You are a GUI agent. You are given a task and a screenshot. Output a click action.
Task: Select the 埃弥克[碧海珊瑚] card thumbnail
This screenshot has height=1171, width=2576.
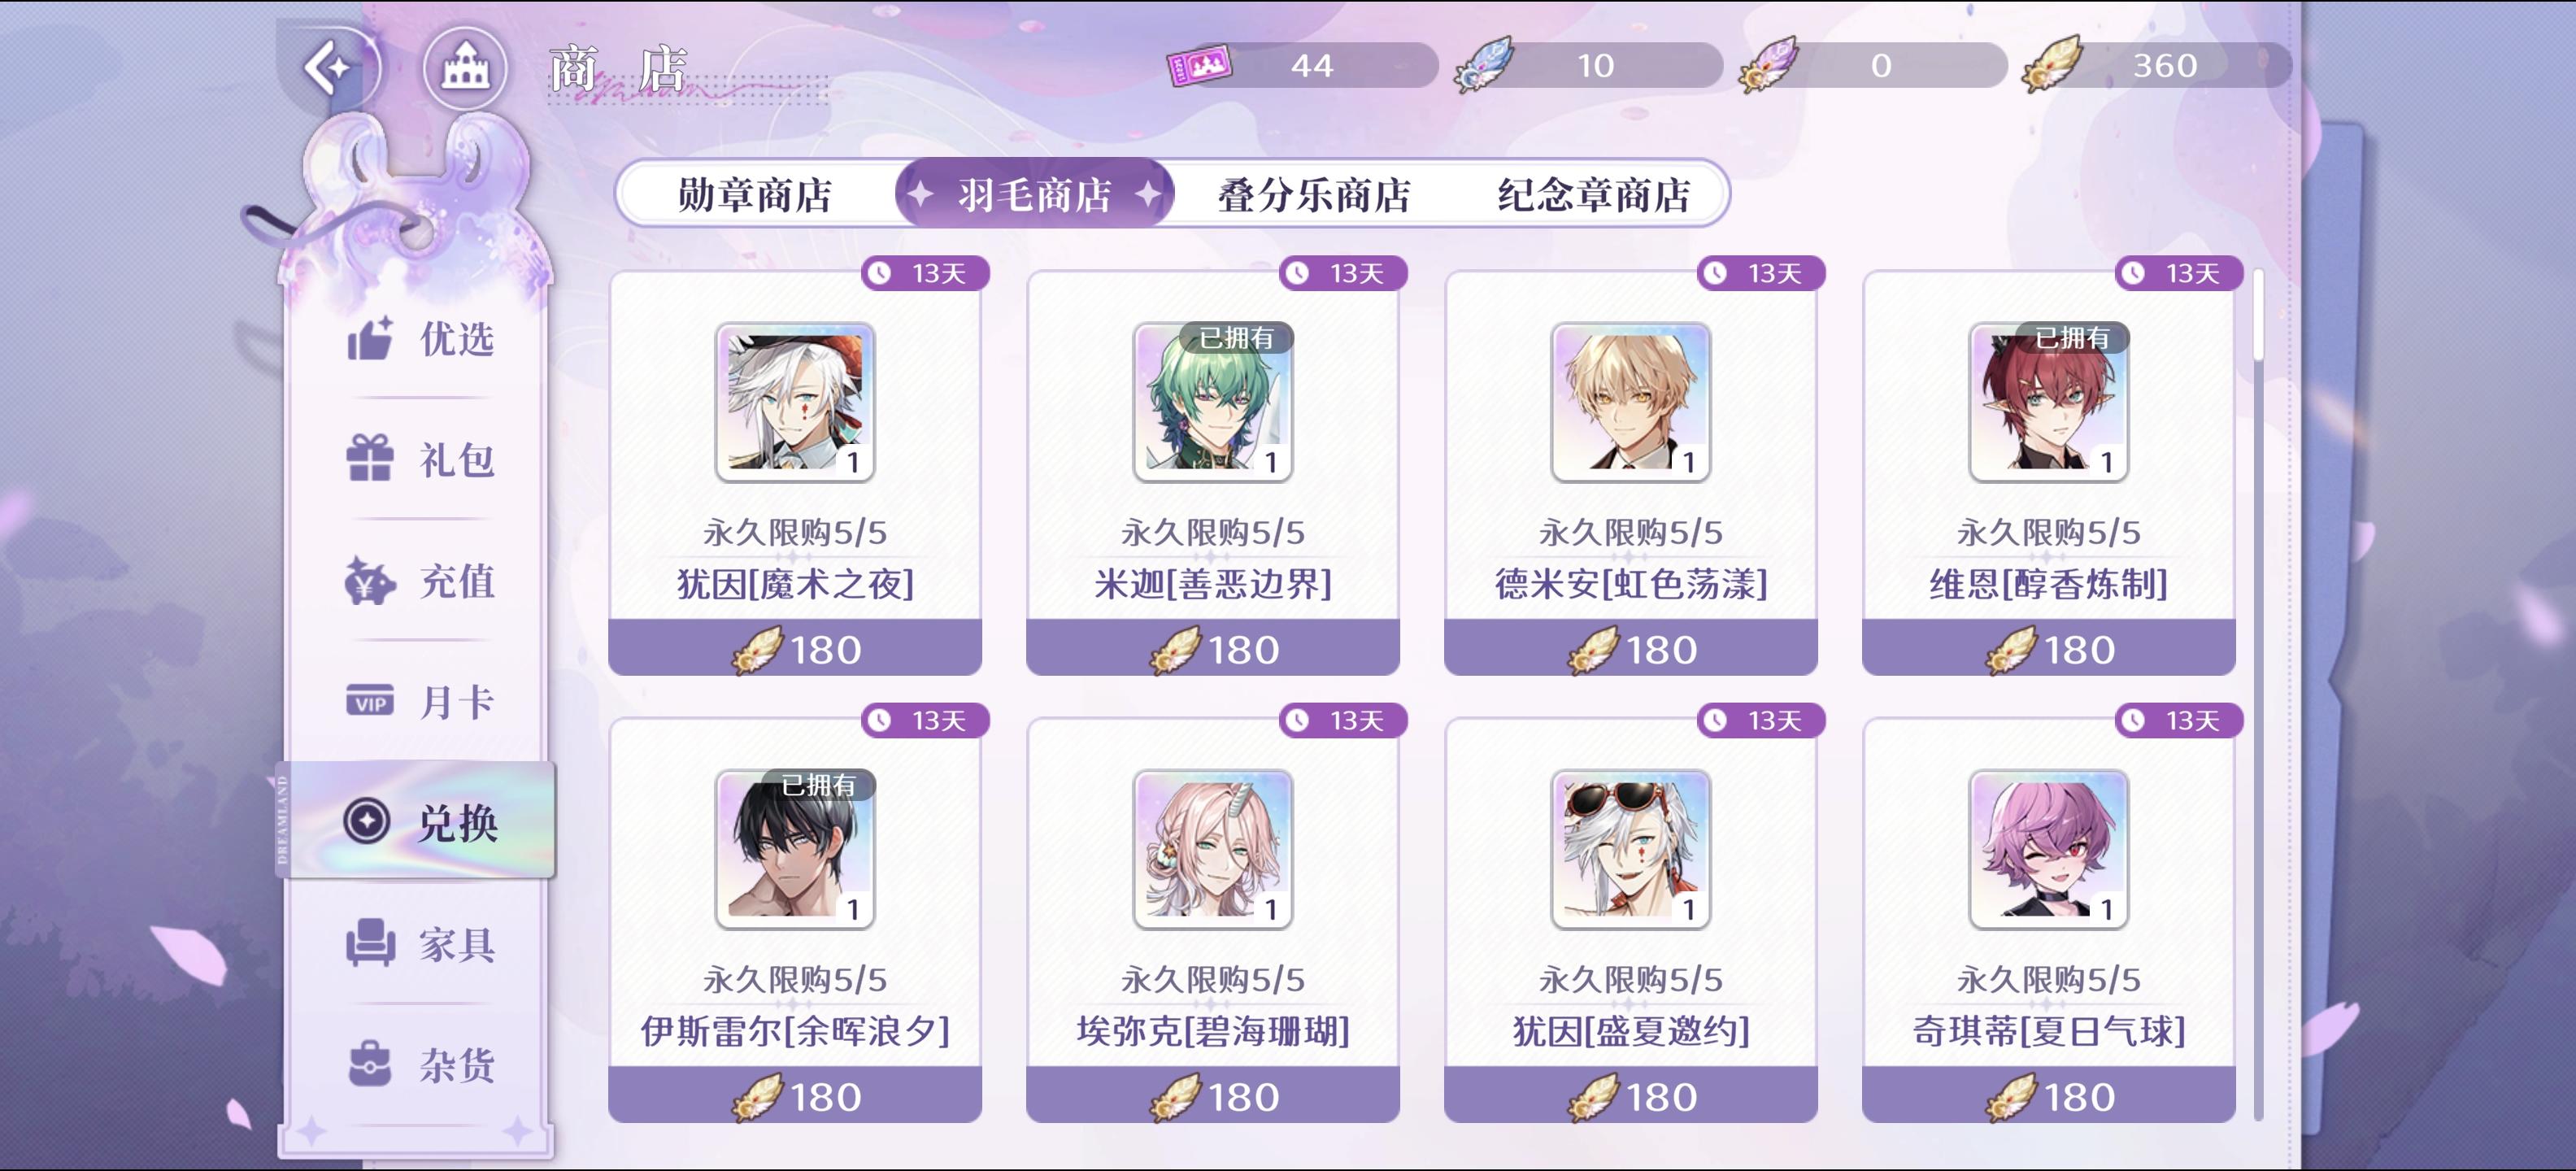1213,849
